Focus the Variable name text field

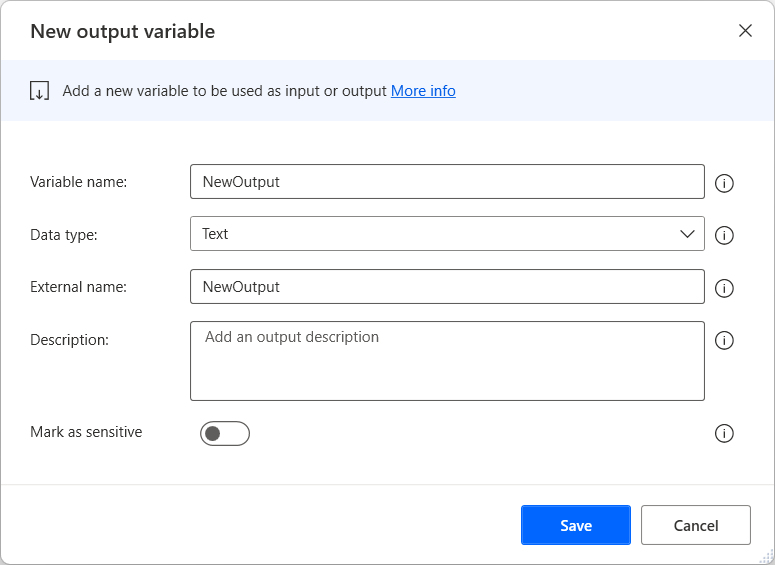click(447, 182)
